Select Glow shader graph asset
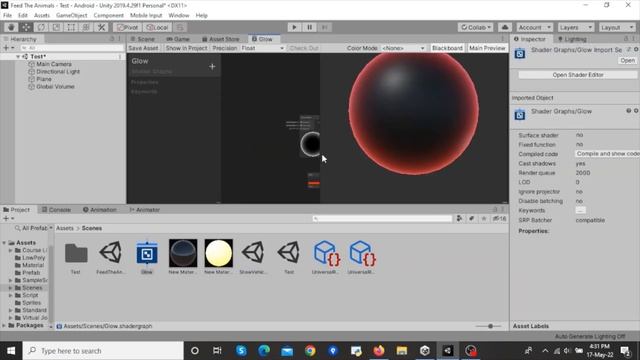The height and width of the screenshot is (360, 640). 147,257
